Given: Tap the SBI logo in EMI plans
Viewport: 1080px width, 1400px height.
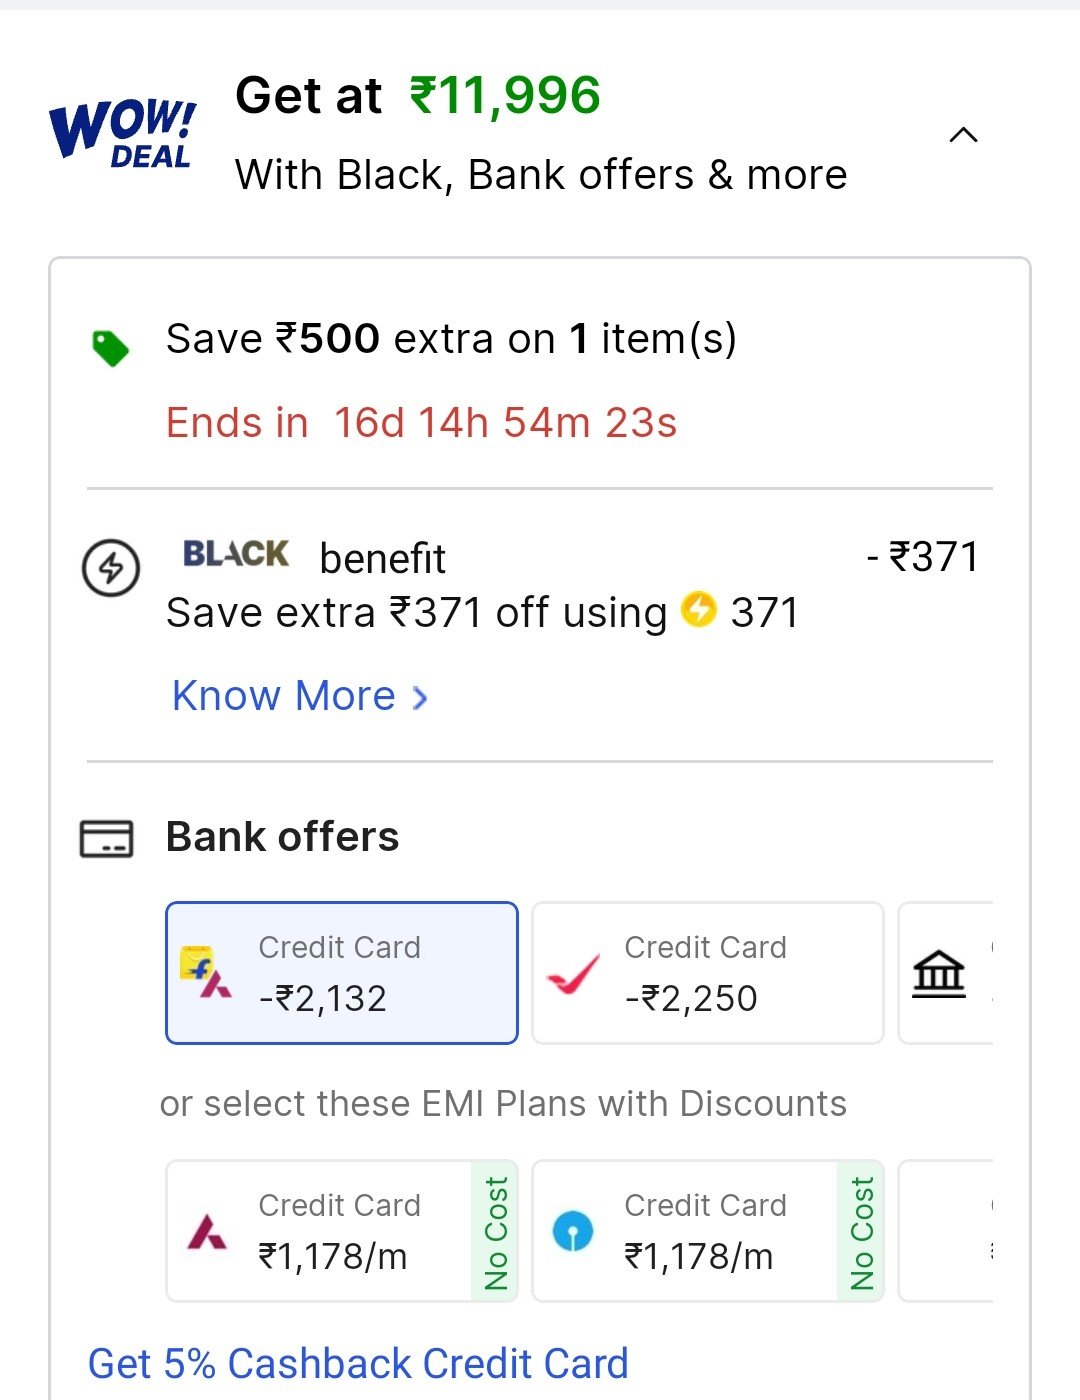Looking at the screenshot, I should point(573,1232).
